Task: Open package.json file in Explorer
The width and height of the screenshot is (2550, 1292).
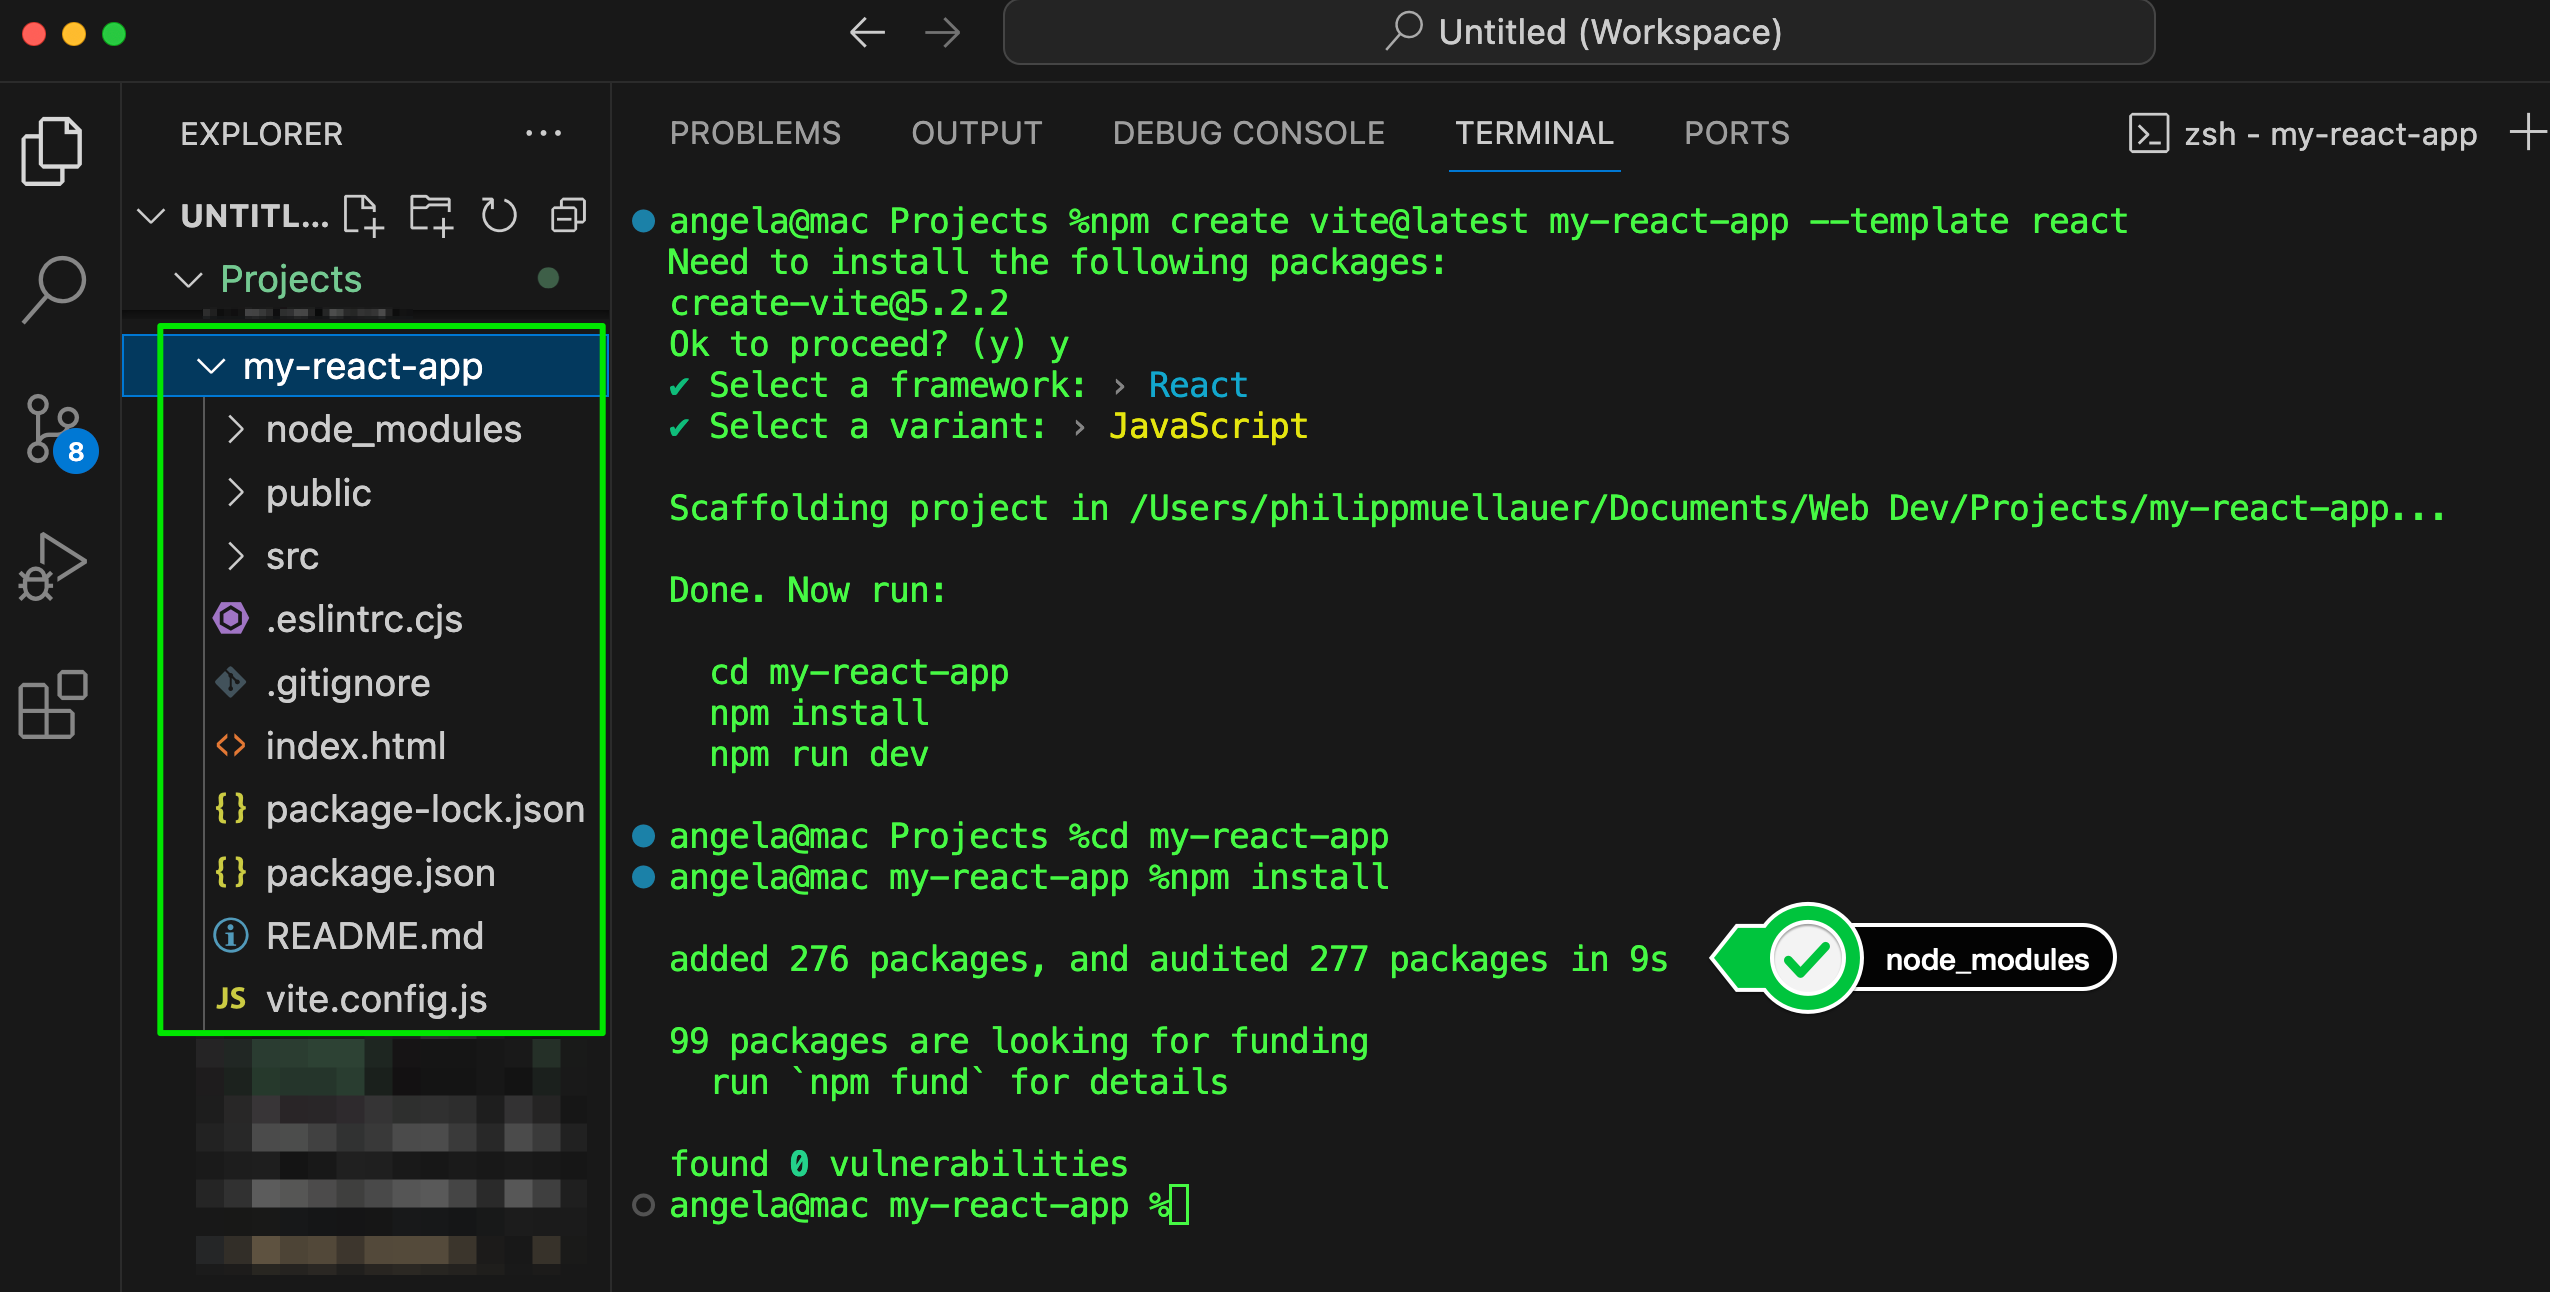Action: (x=380, y=873)
